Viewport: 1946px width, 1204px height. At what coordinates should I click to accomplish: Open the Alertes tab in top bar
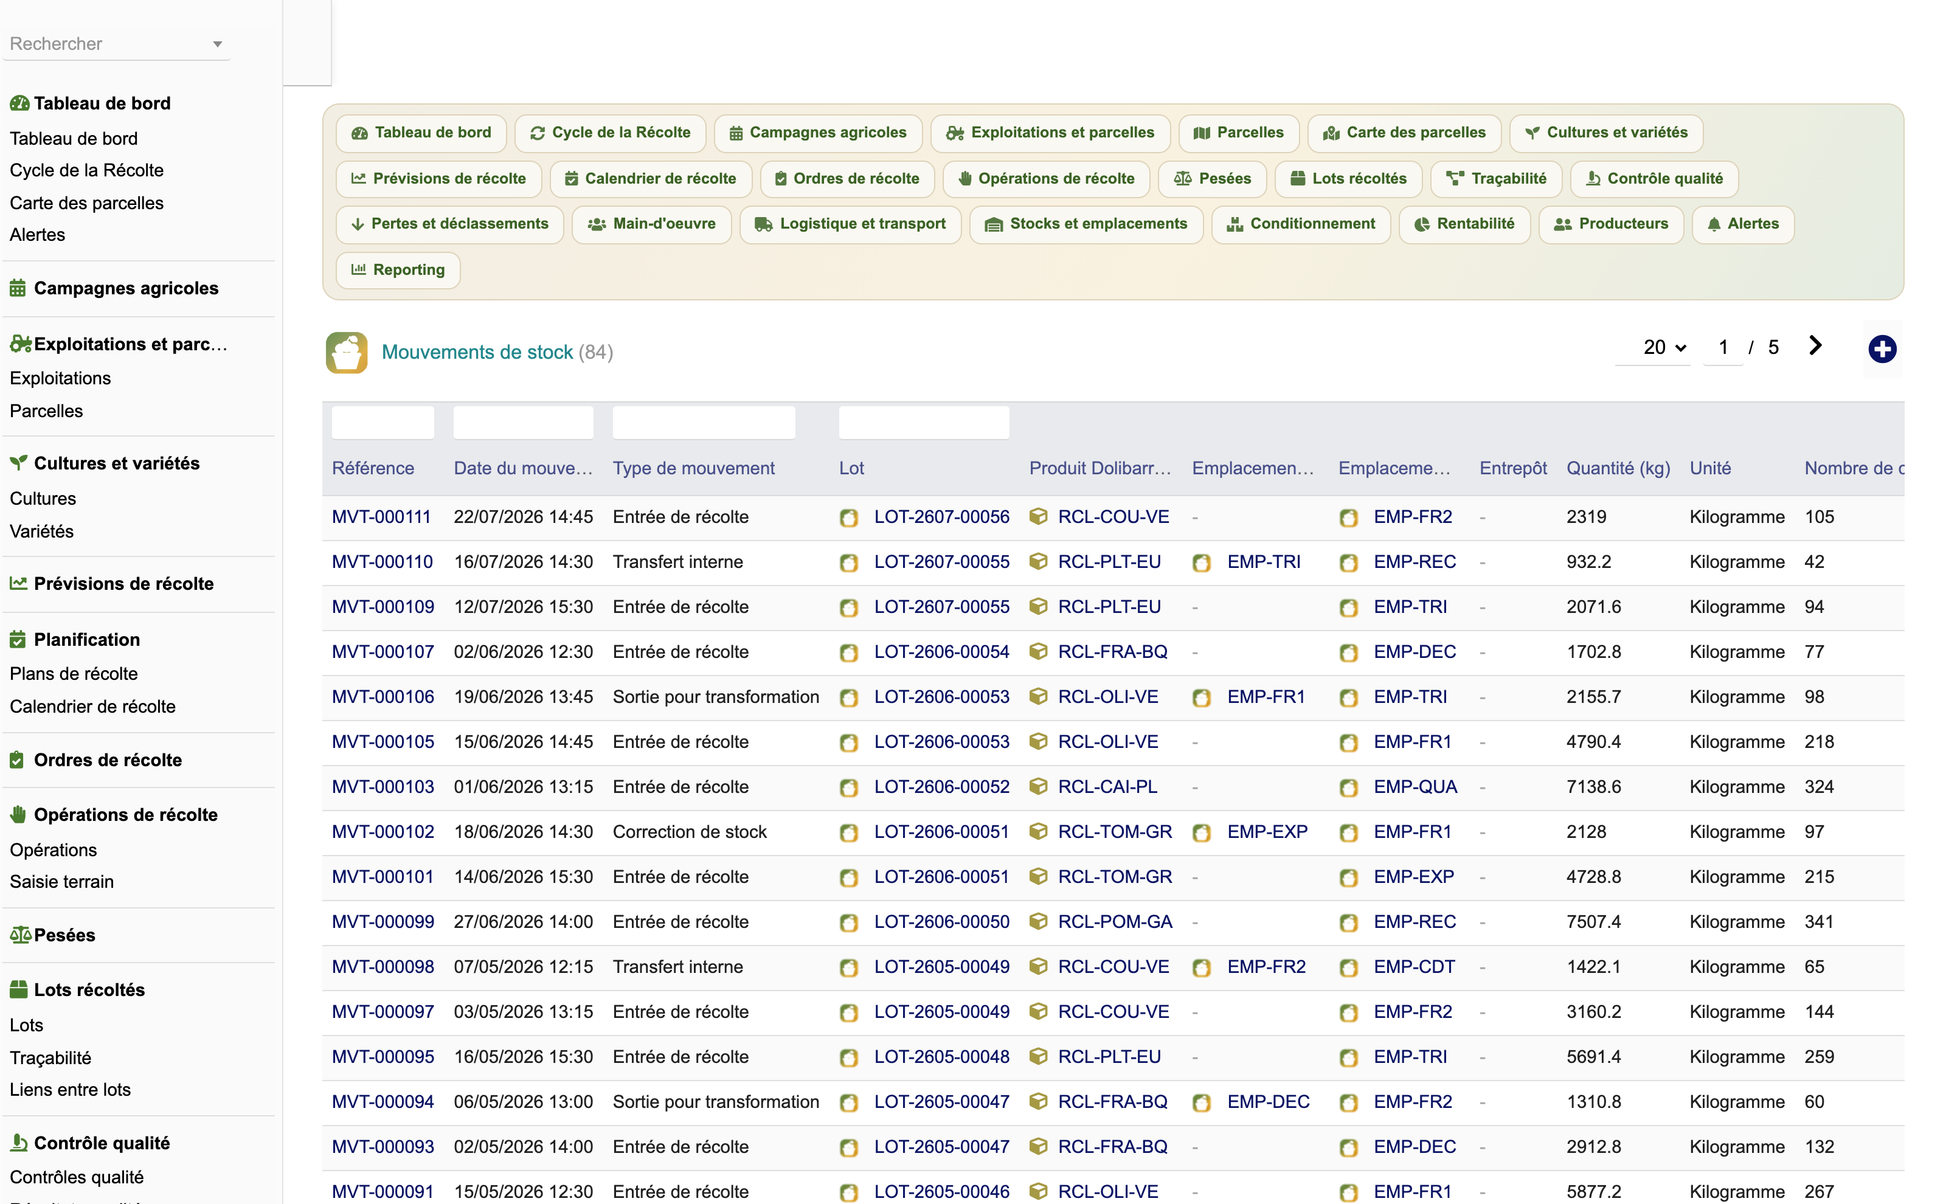[1743, 224]
